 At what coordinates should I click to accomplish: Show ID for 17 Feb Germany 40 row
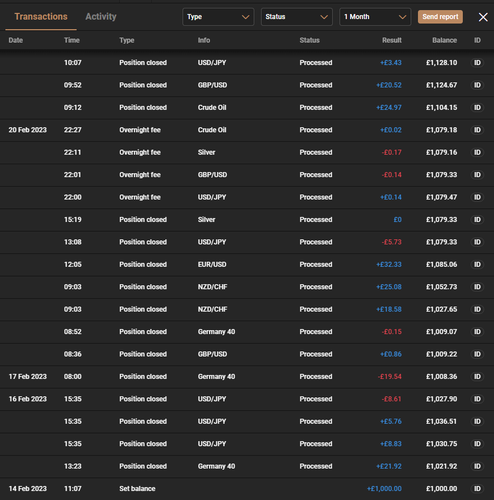tap(477, 376)
